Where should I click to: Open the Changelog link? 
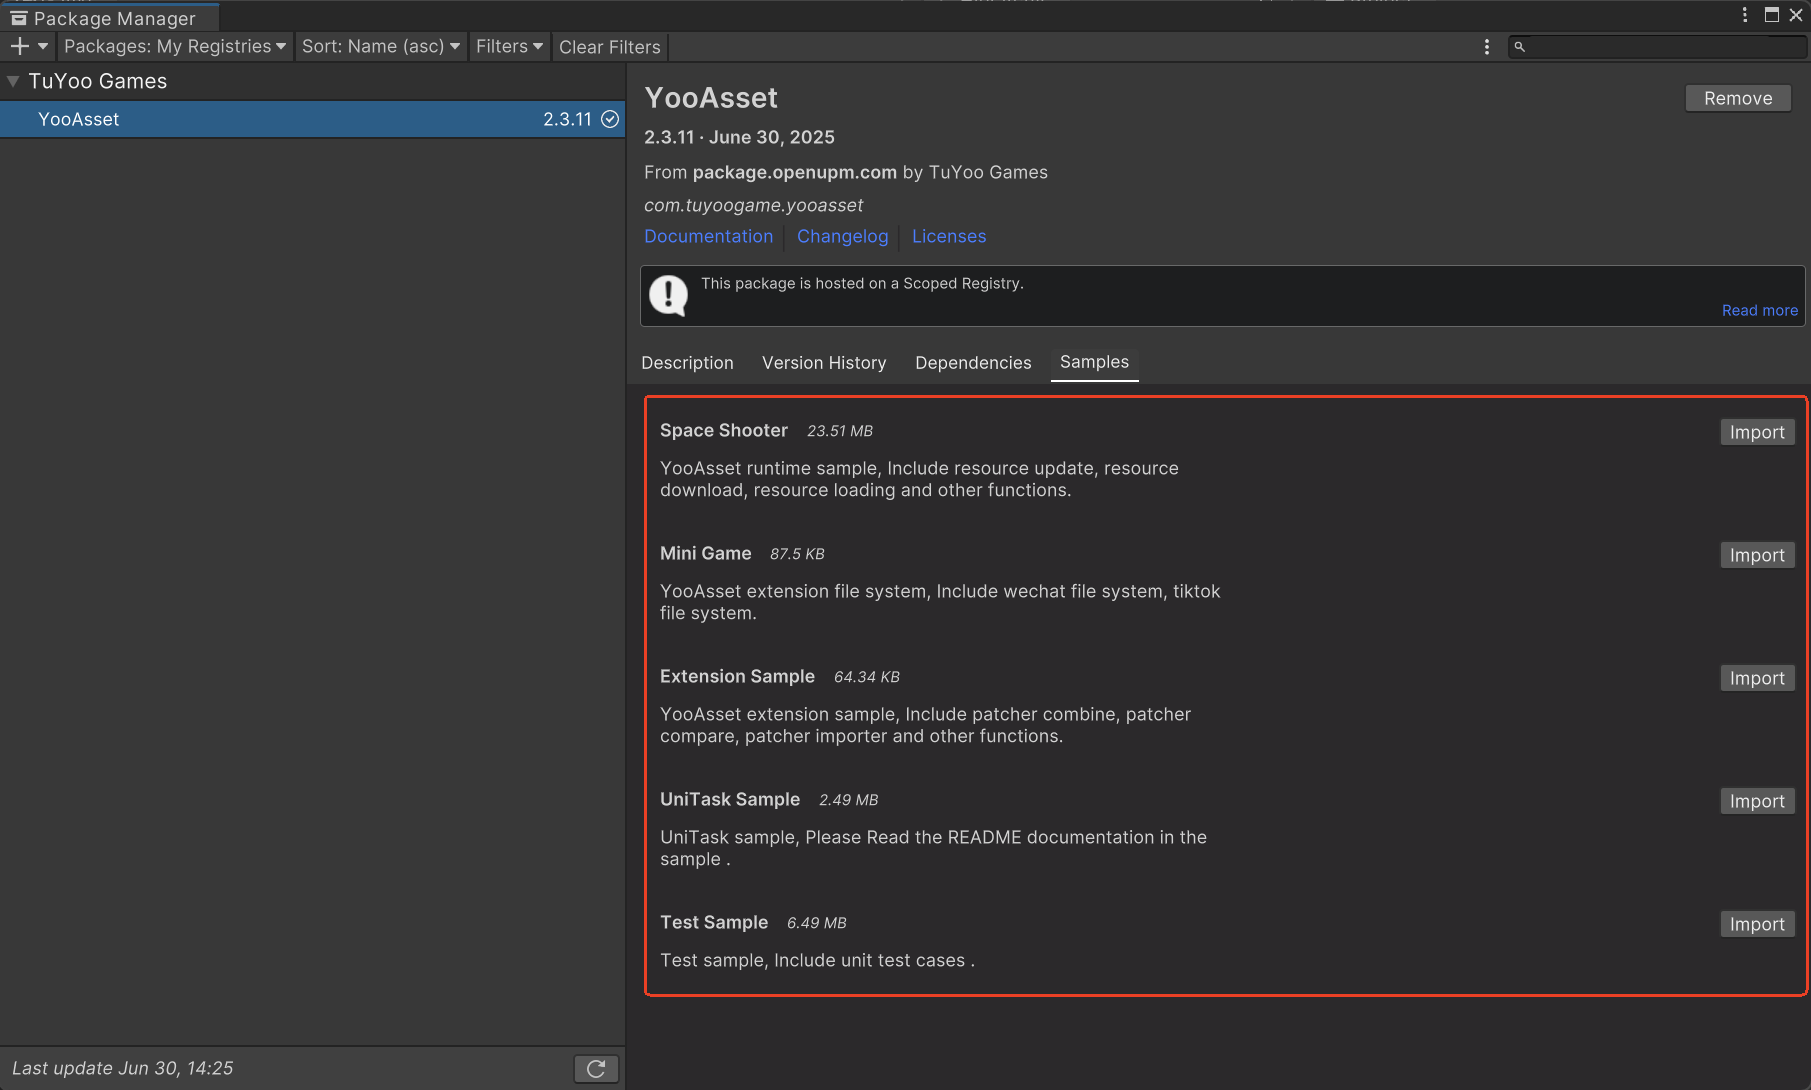[842, 236]
